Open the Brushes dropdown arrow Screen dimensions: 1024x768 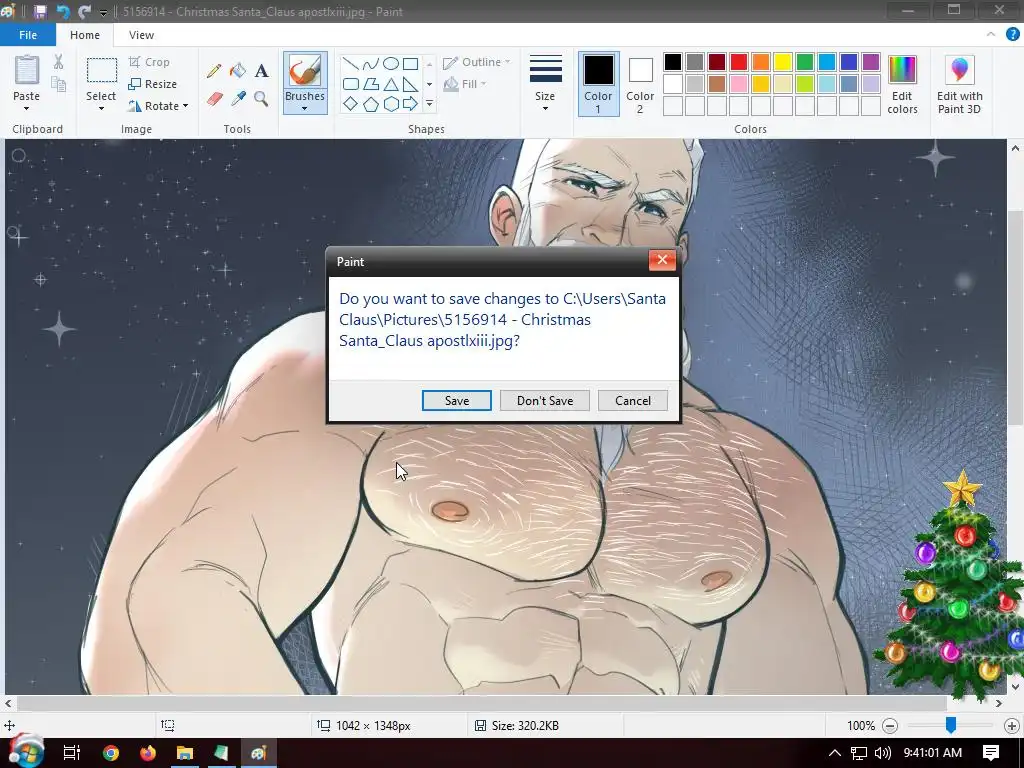(x=305, y=108)
